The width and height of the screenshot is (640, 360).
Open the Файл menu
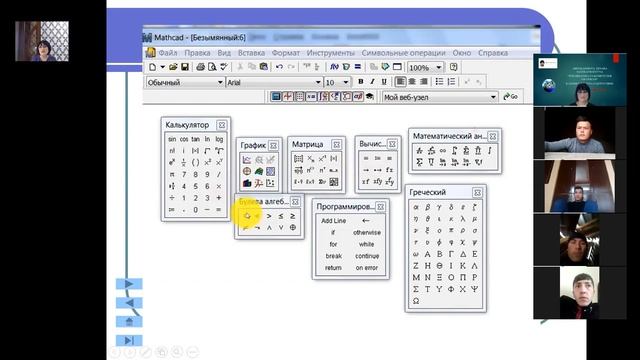click(x=167, y=53)
